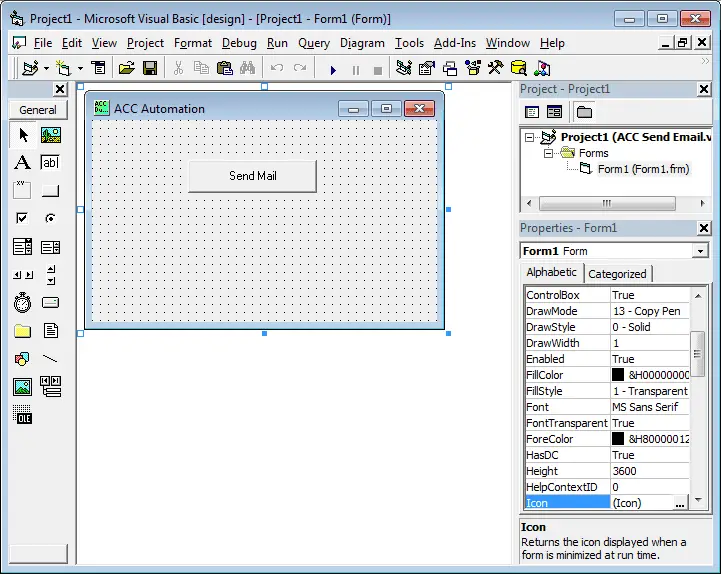Open the Object Browser toolbar icon

(473, 69)
